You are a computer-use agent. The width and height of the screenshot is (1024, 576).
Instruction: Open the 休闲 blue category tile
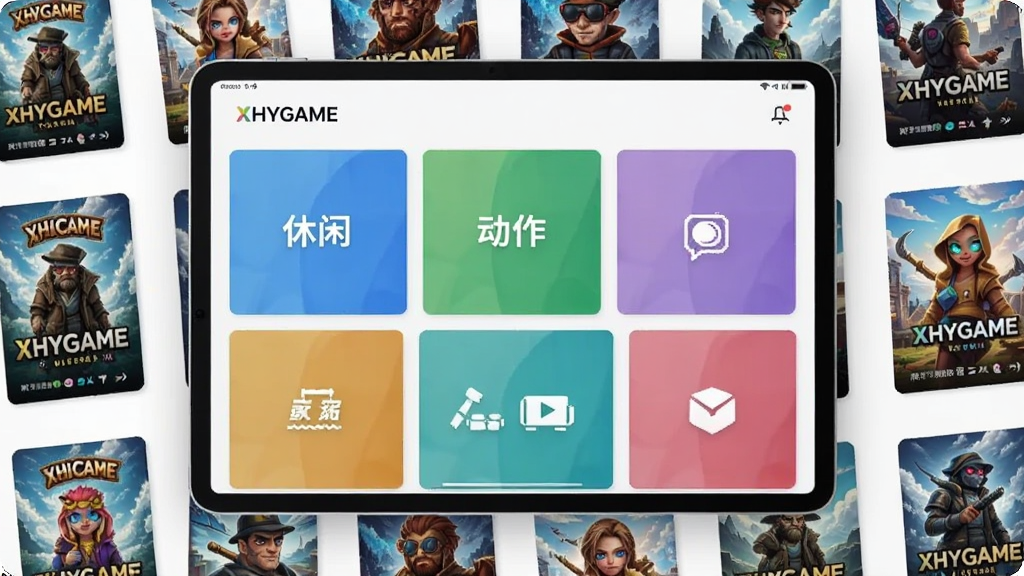coord(318,232)
